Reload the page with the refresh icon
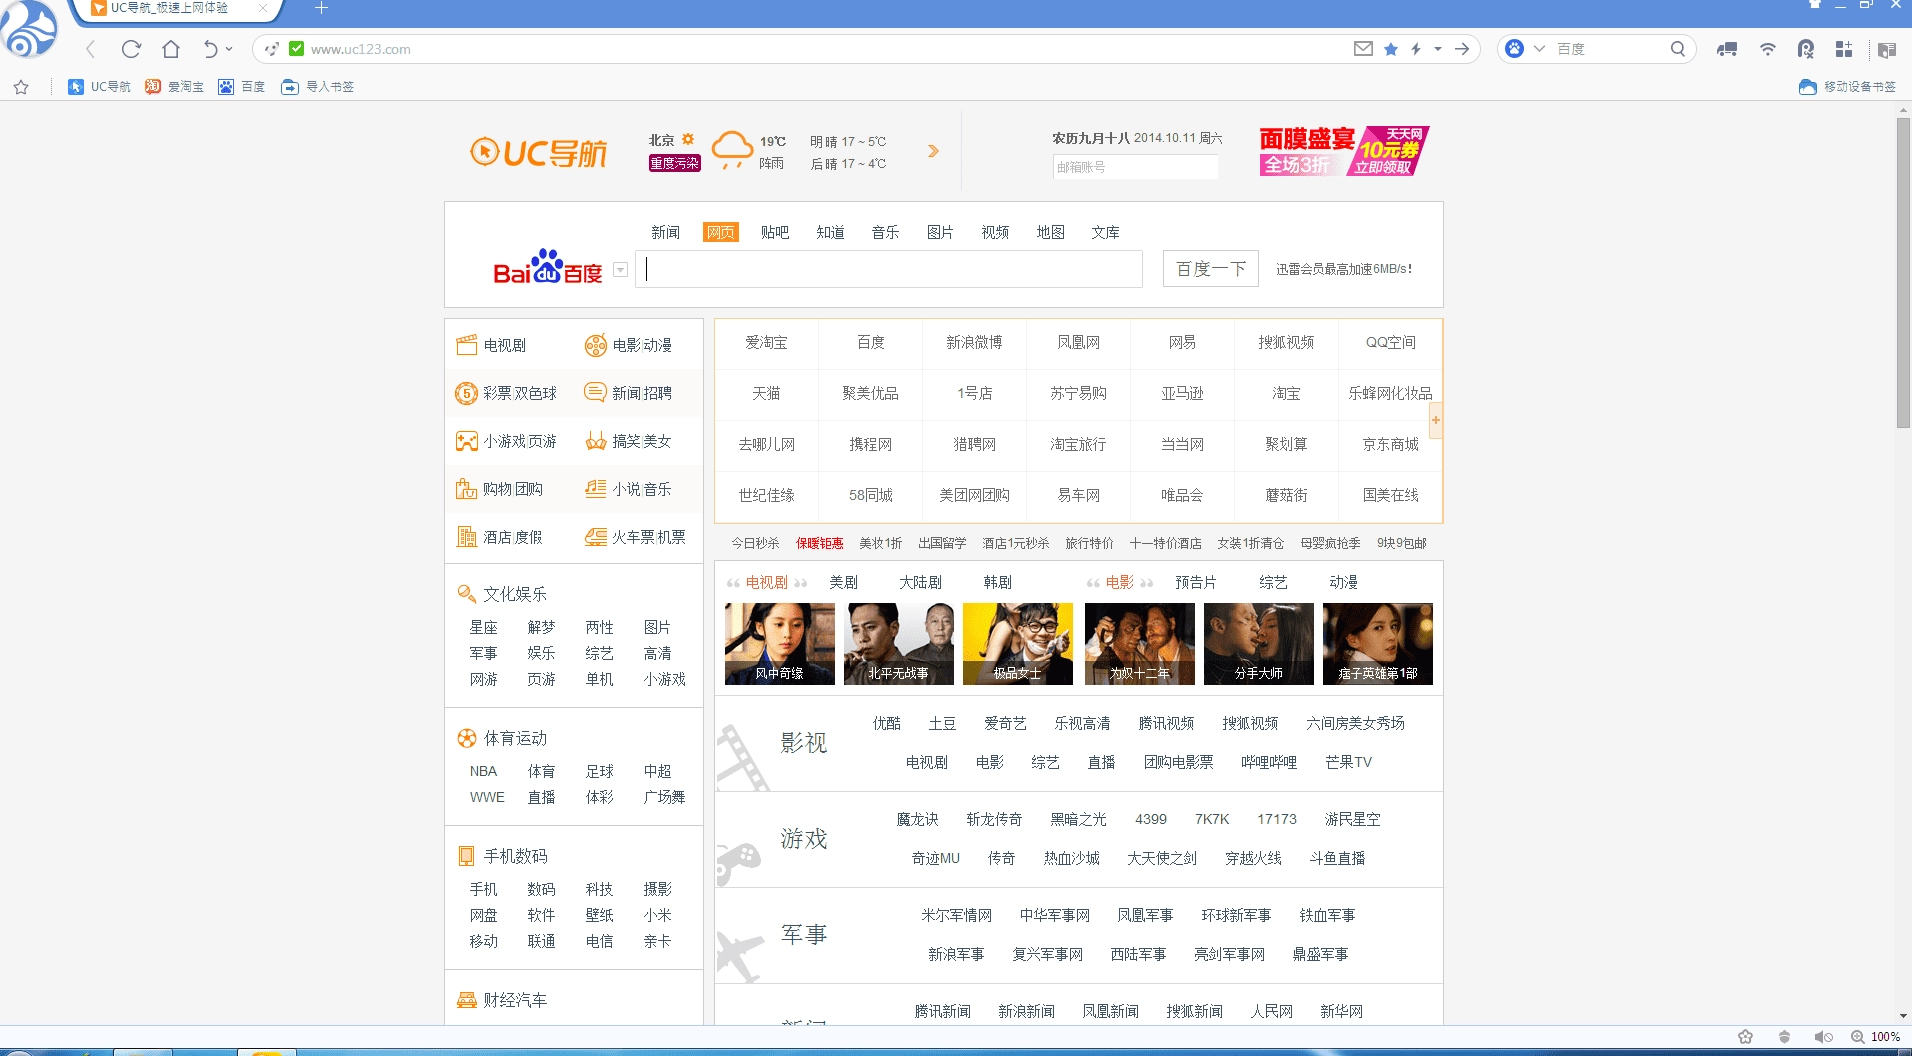 pyautogui.click(x=131, y=49)
